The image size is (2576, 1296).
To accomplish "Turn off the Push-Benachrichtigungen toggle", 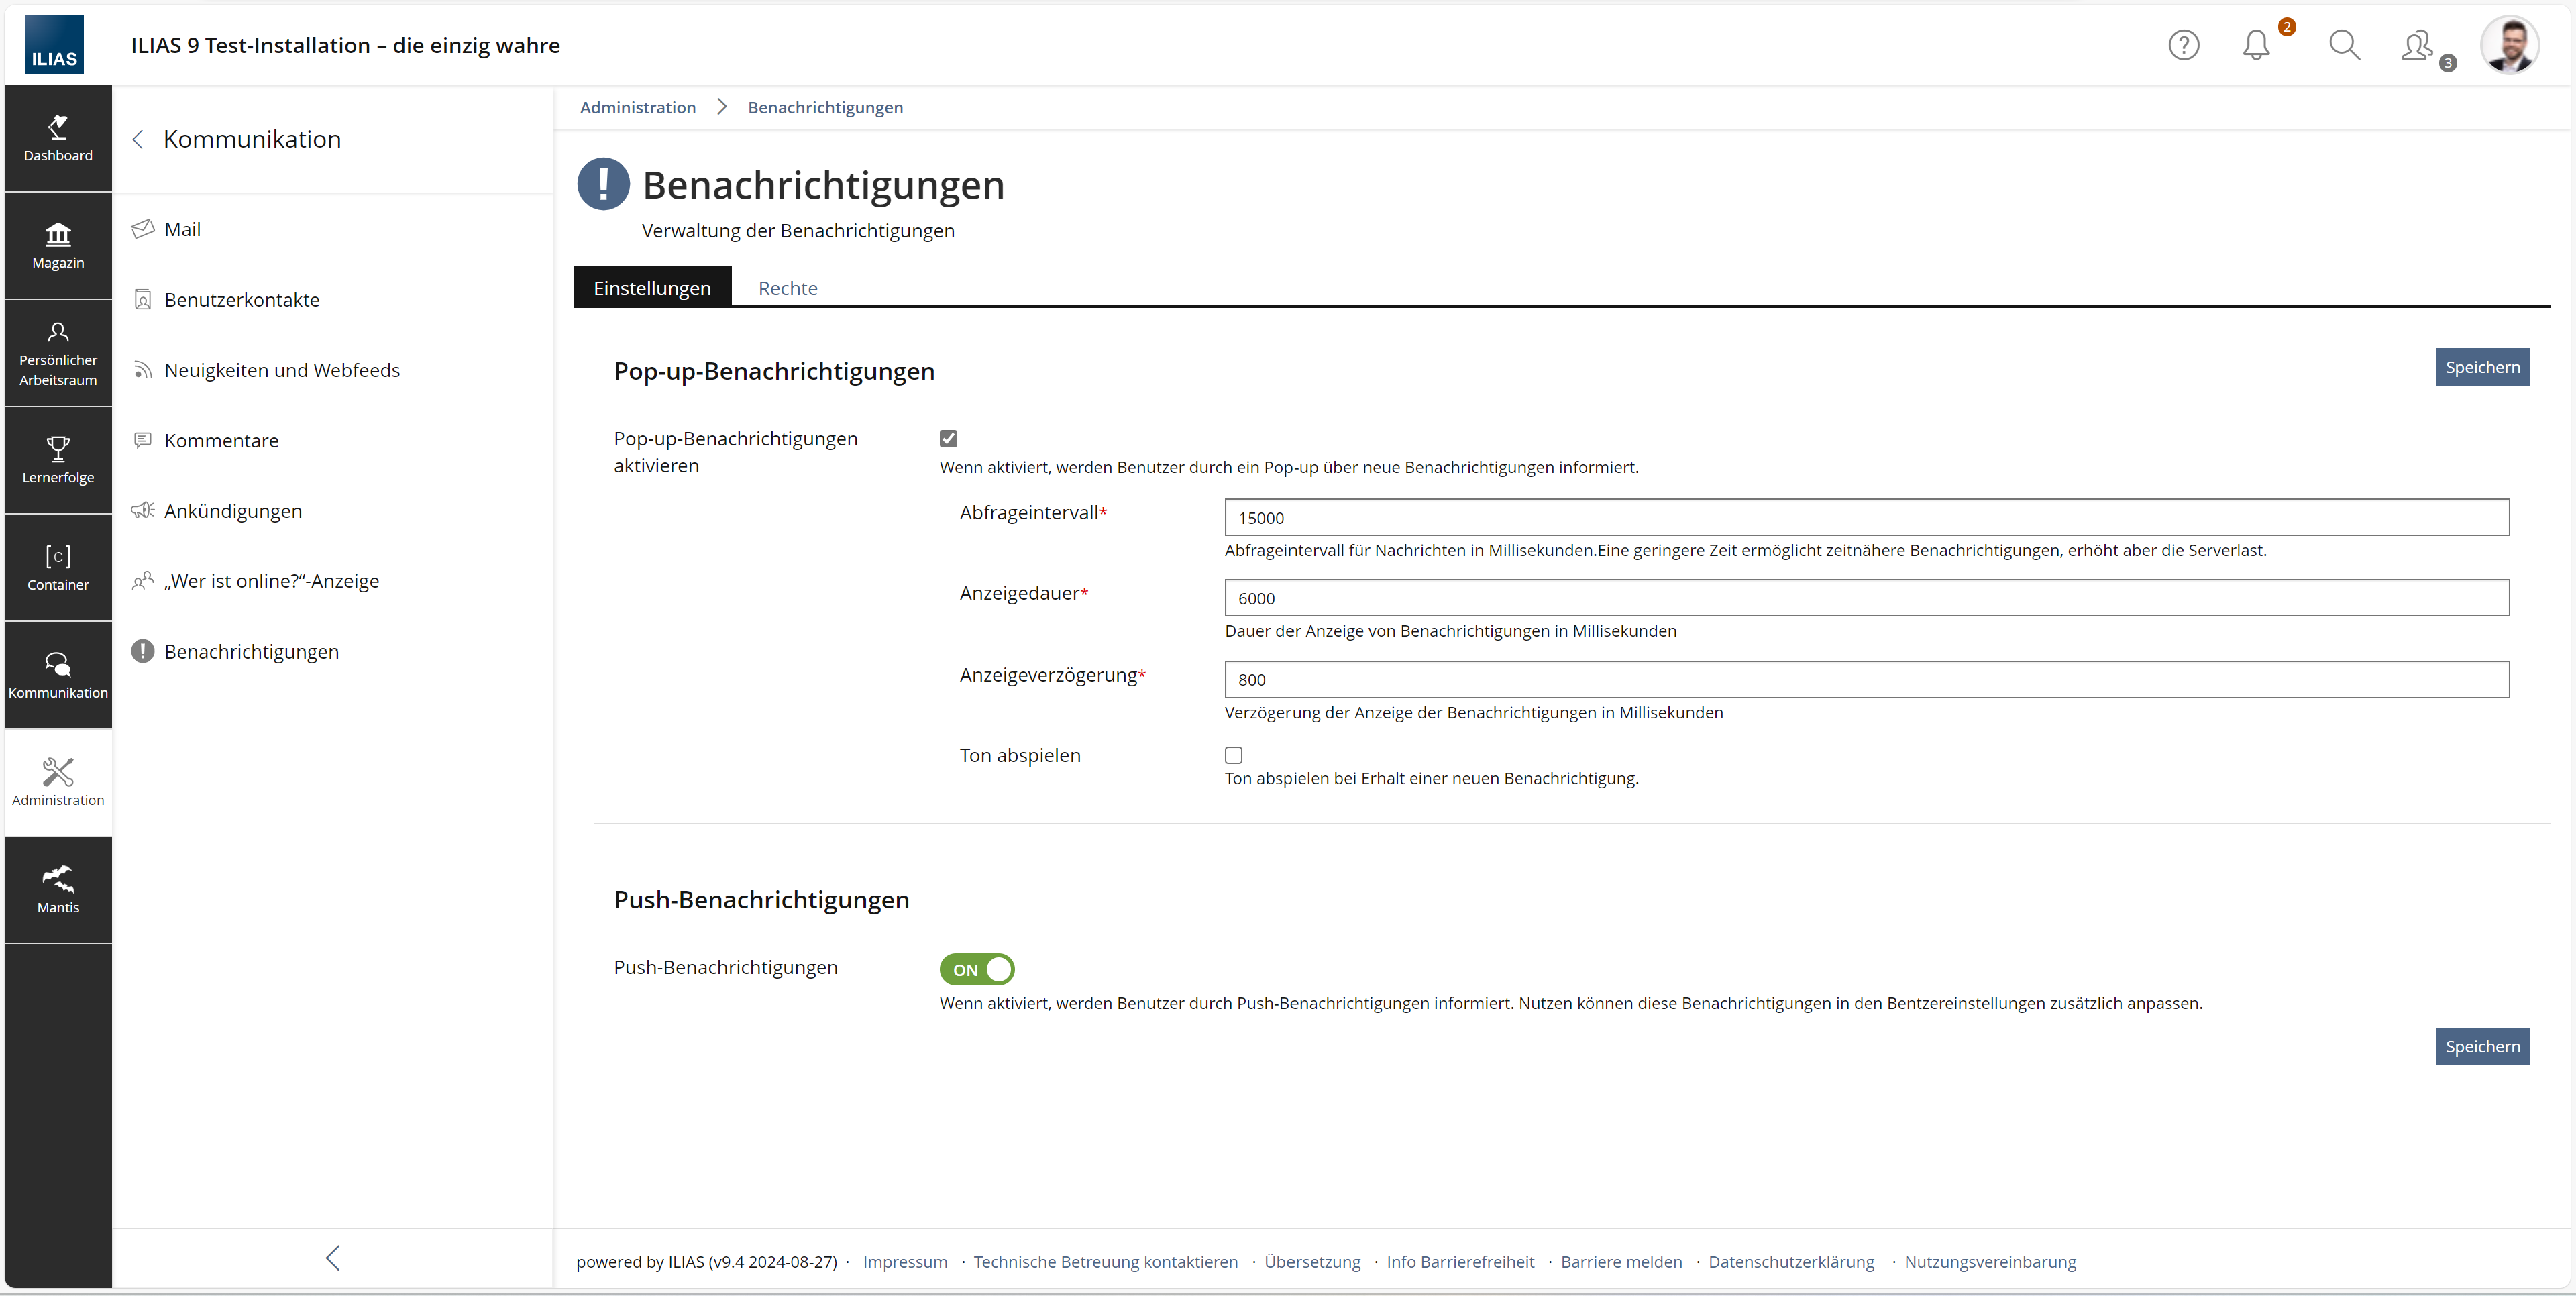I will coord(976,969).
